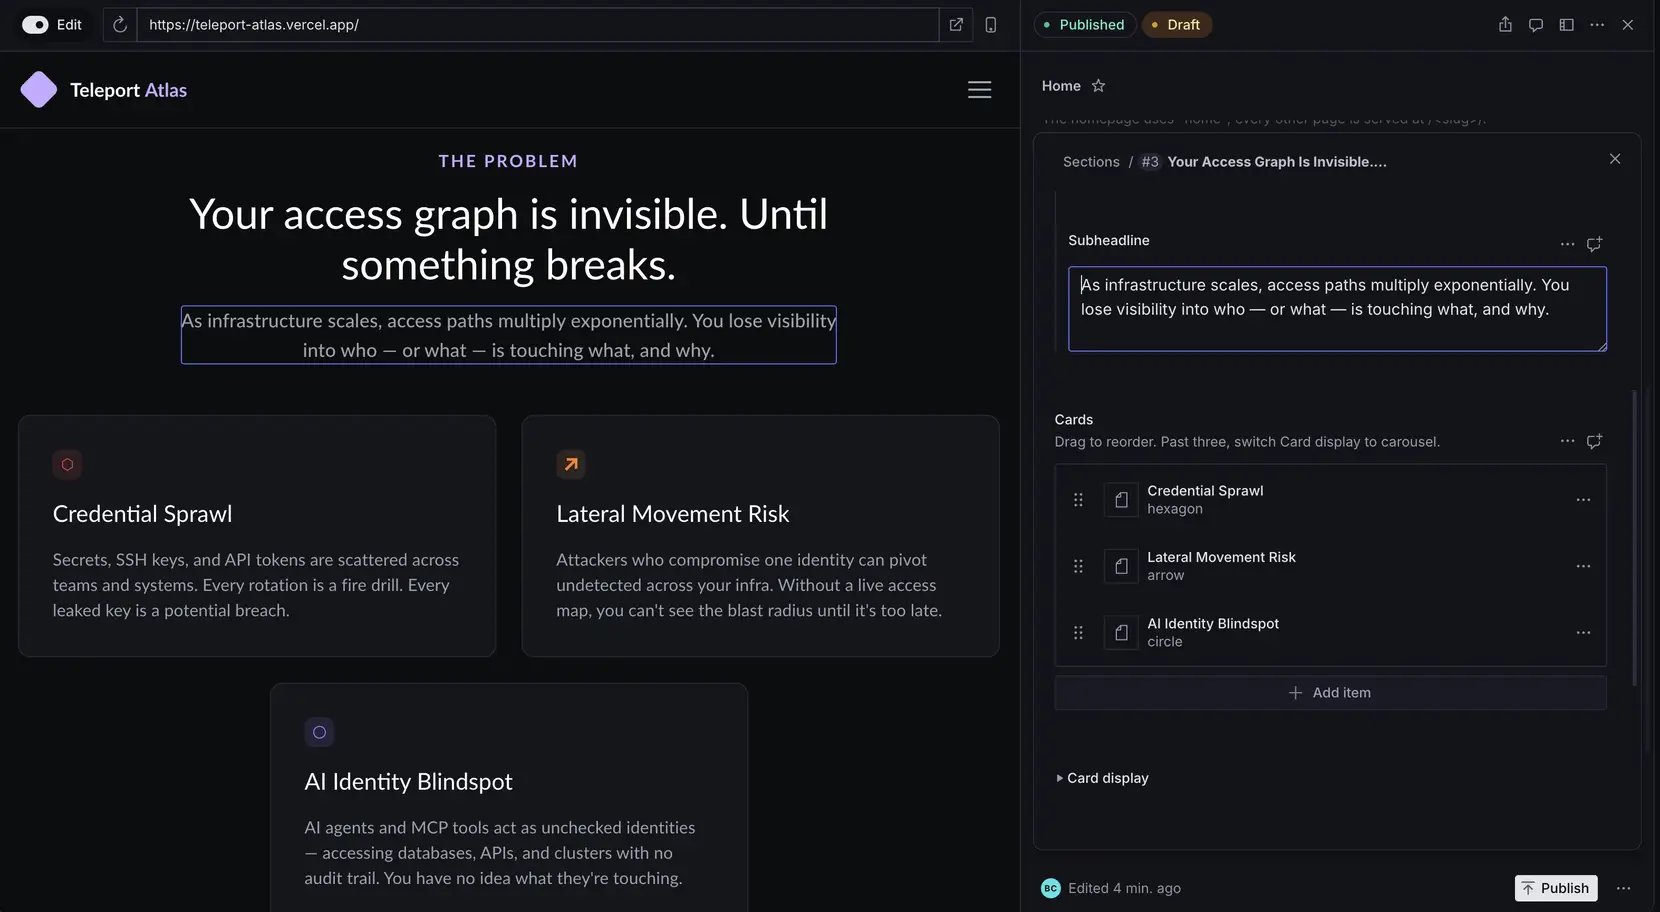Viewport: 1660px width, 912px height.
Task: Add a comment to the Subheadline field
Action: pyautogui.click(x=1594, y=244)
